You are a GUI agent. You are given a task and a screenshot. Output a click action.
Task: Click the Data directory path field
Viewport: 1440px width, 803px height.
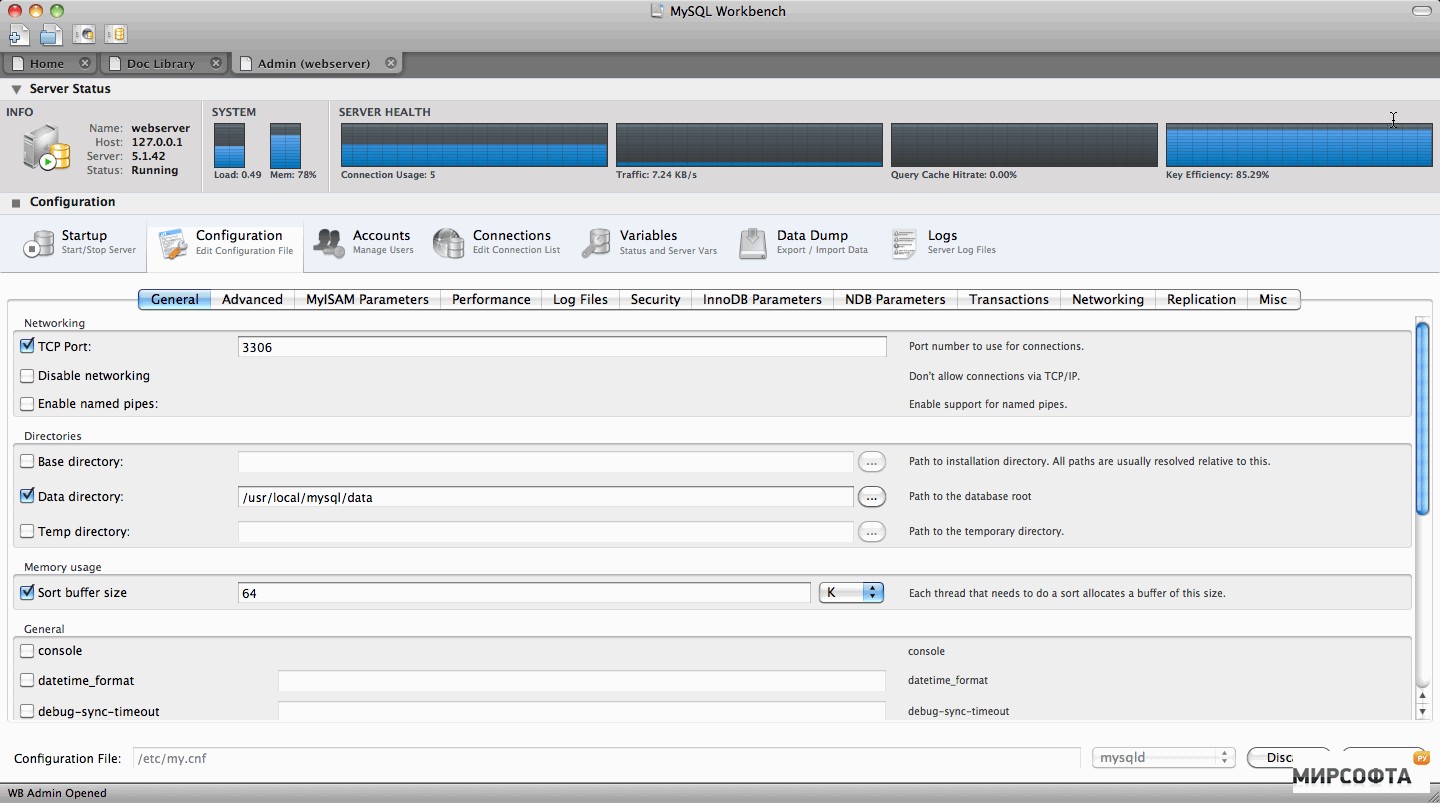546,497
